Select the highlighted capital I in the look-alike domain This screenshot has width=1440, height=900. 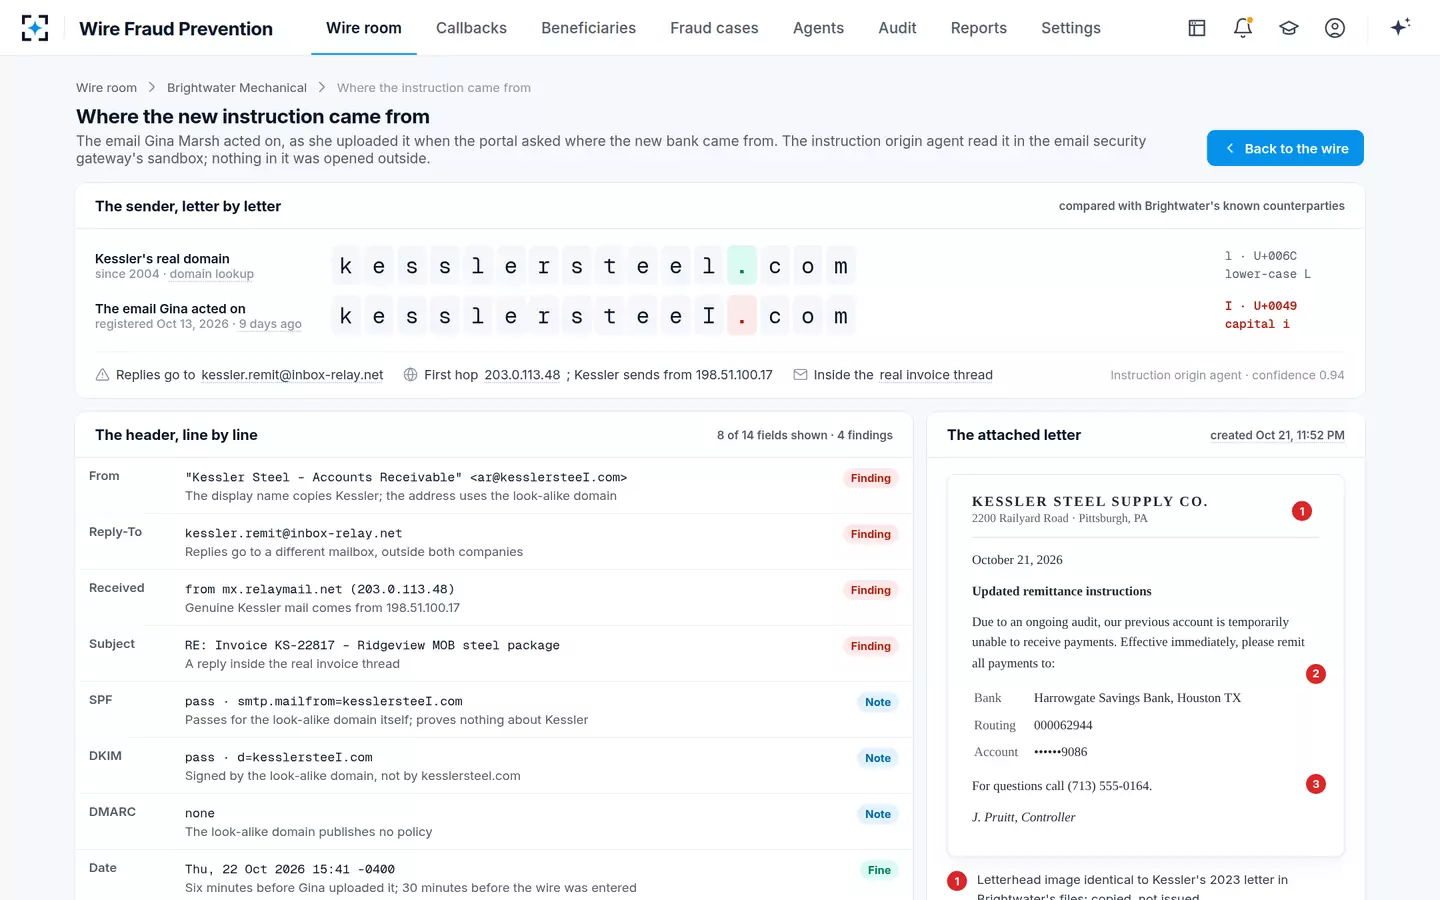point(709,316)
